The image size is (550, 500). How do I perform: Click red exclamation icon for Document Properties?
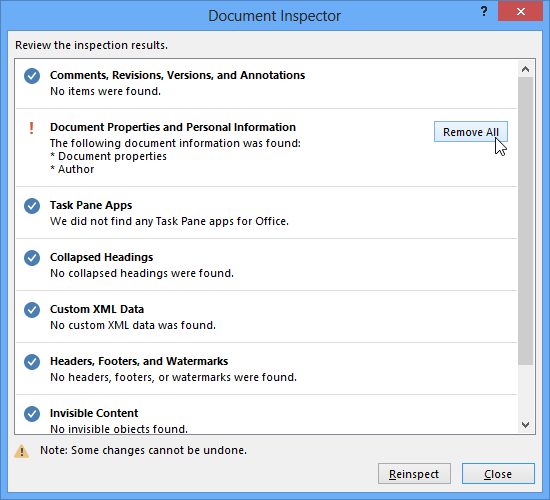click(x=32, y=128)
